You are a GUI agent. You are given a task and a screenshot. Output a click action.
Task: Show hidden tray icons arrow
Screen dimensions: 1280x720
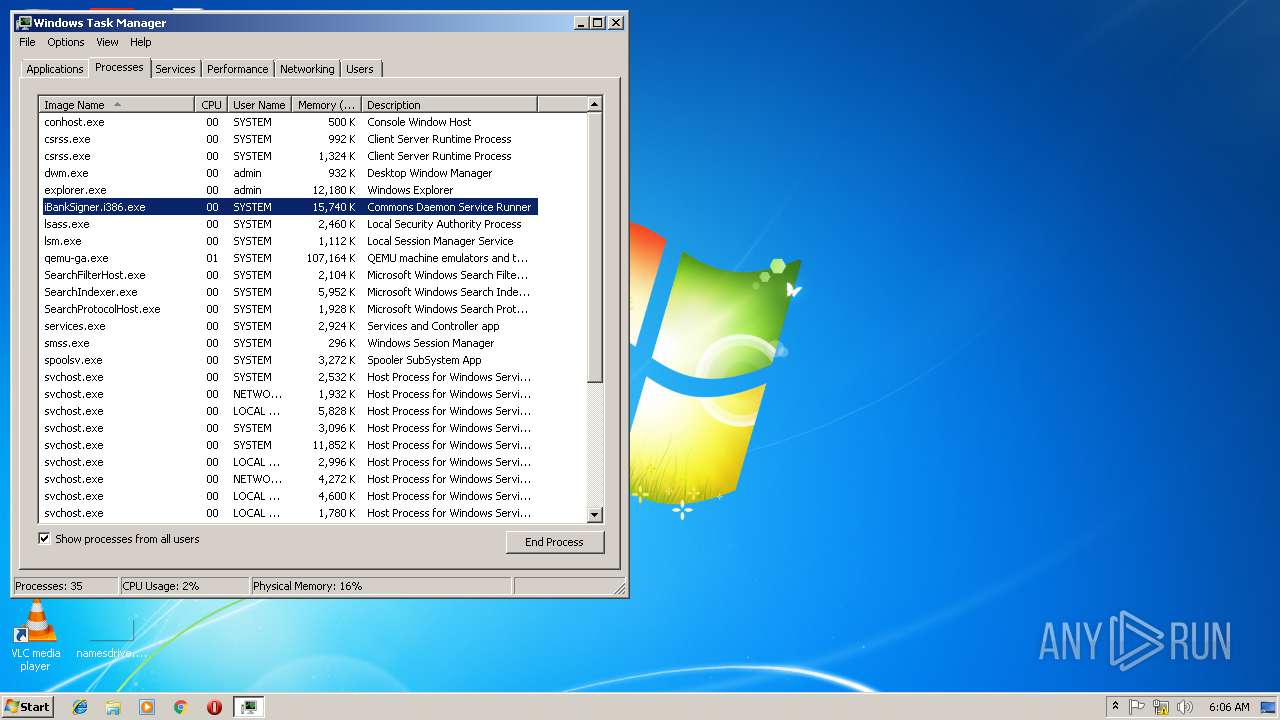coord(1115,707)
